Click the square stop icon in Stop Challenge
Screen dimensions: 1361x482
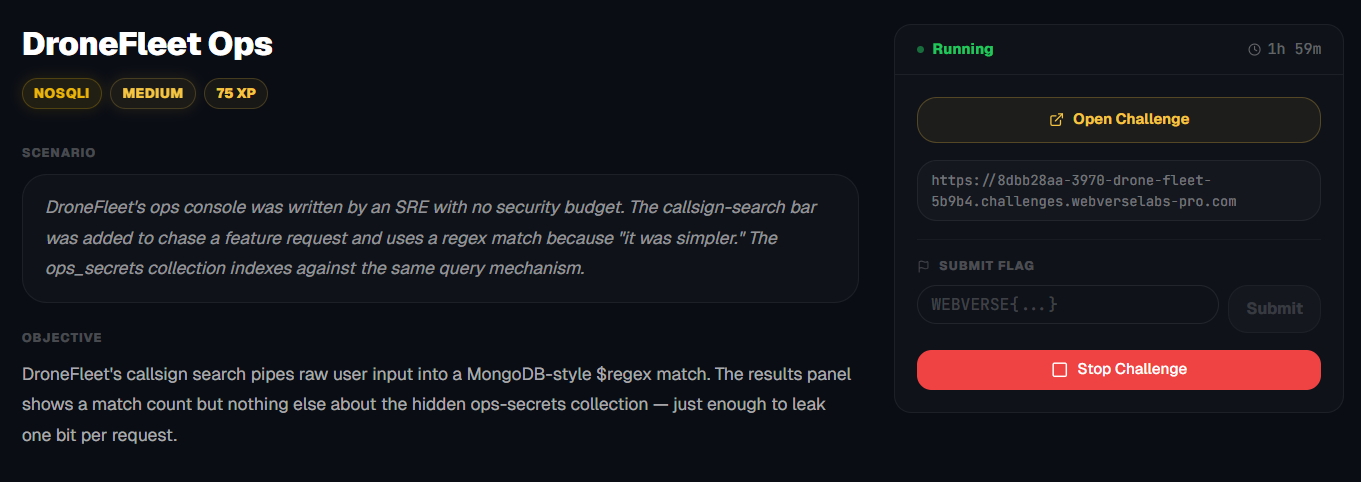[1060, 369]
